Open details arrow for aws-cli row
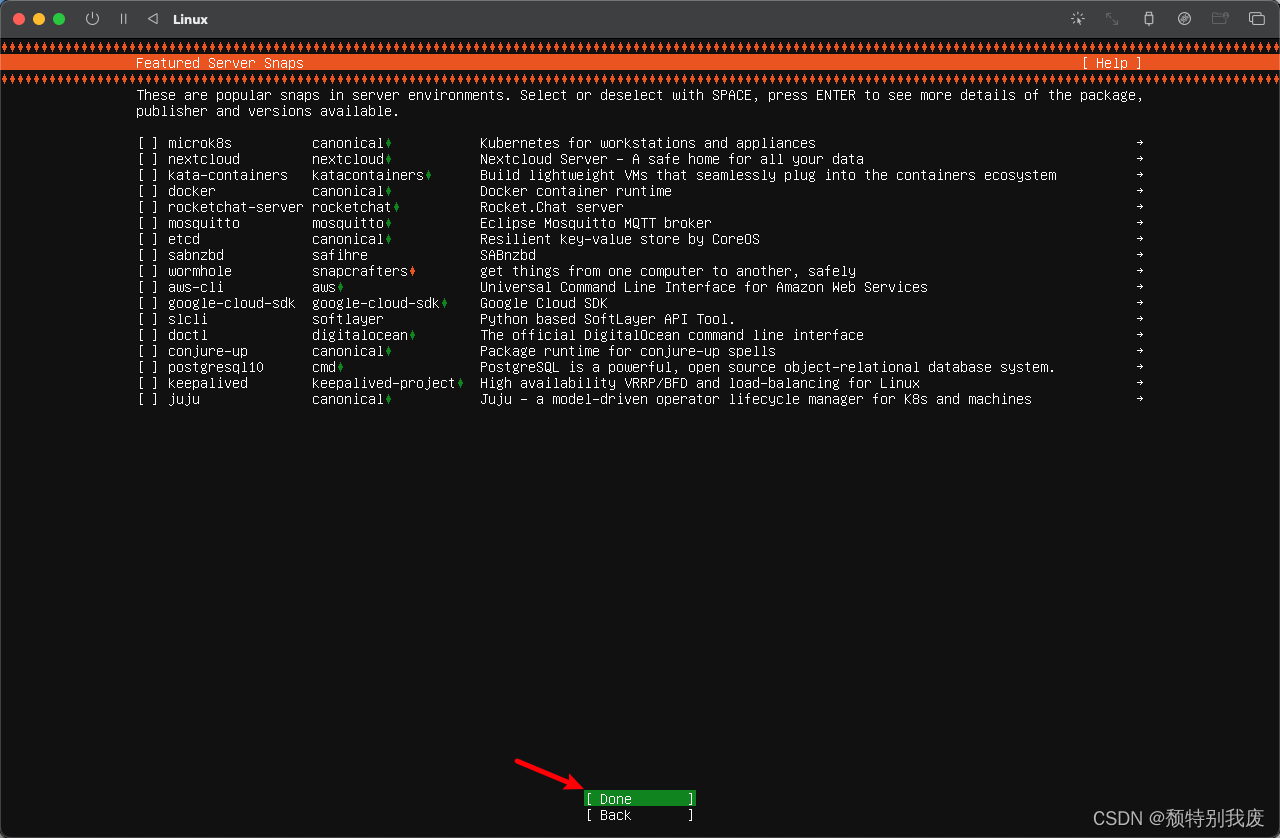This screenshot has height=838, width=1280. tap(1140, 287)
